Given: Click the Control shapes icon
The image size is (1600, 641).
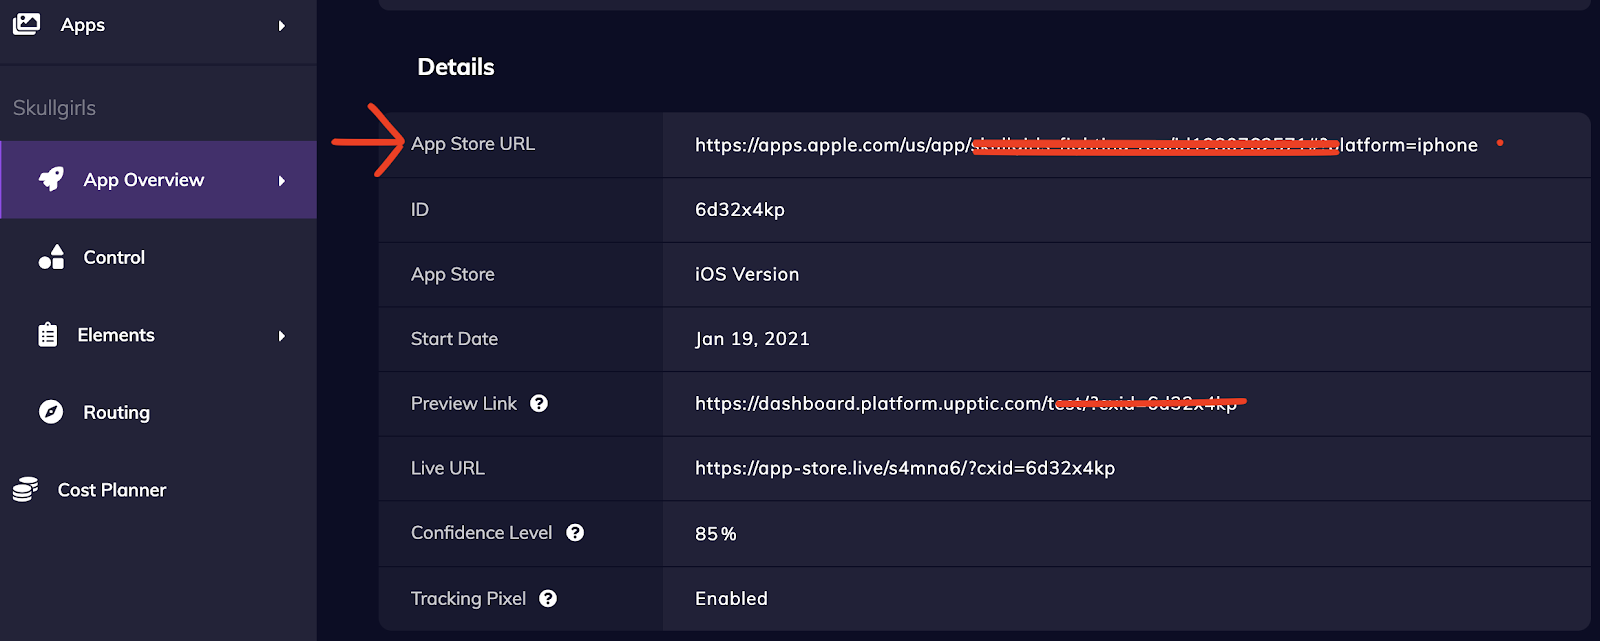Looking at the screenshot, I should coord(51,257).
